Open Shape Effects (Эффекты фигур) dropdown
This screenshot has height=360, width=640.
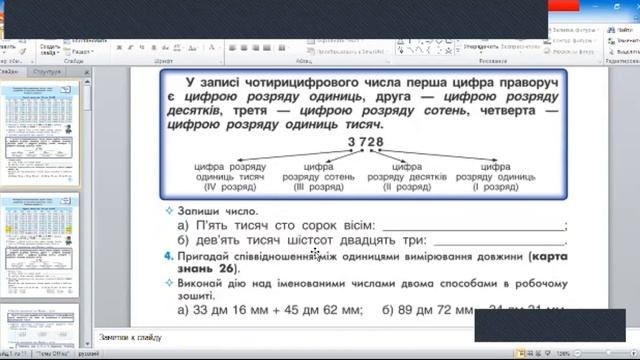[570, 52]
